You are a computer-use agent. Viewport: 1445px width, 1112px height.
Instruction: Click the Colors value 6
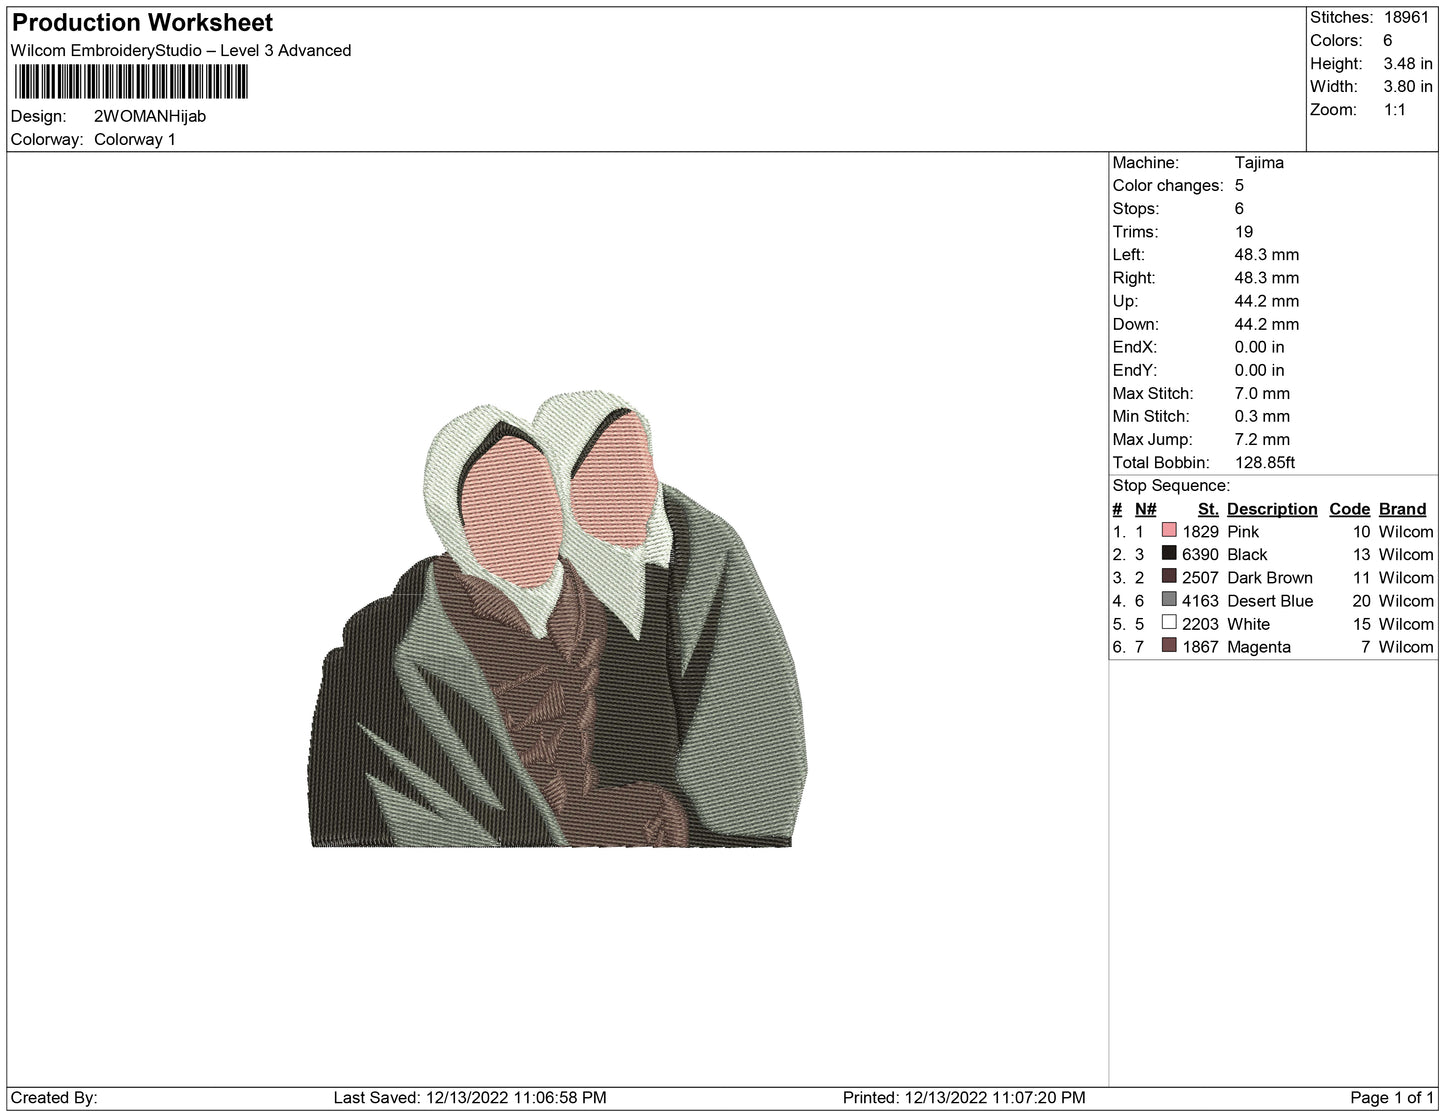pos(1388,40)
